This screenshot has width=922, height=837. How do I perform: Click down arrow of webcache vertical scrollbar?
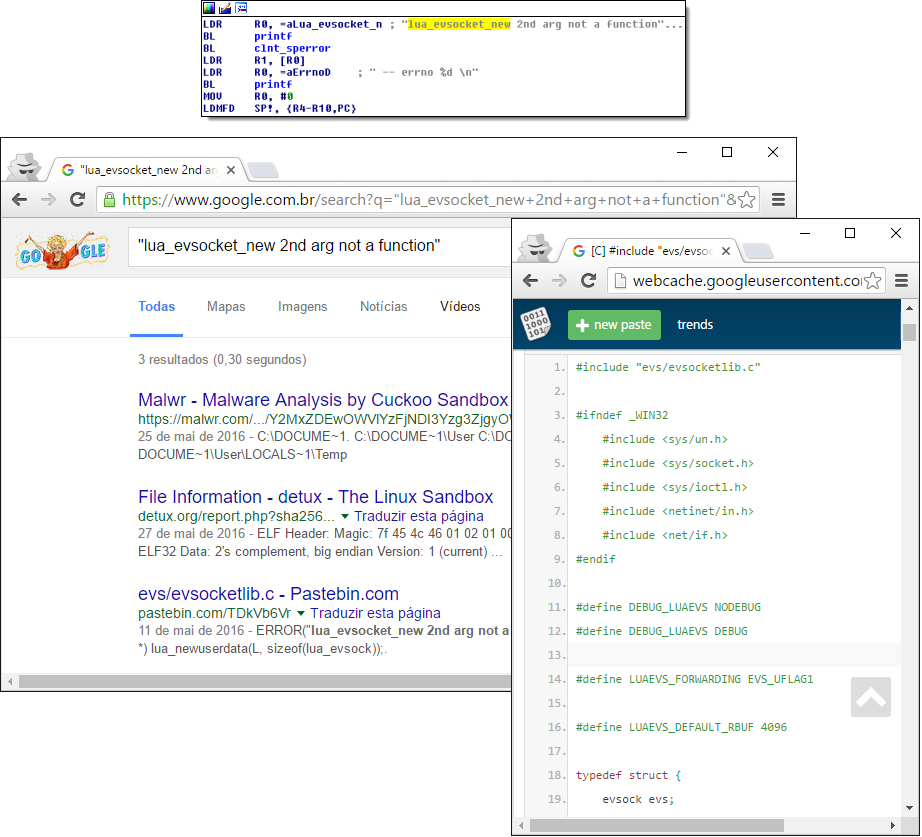click(x=909, y=808)
